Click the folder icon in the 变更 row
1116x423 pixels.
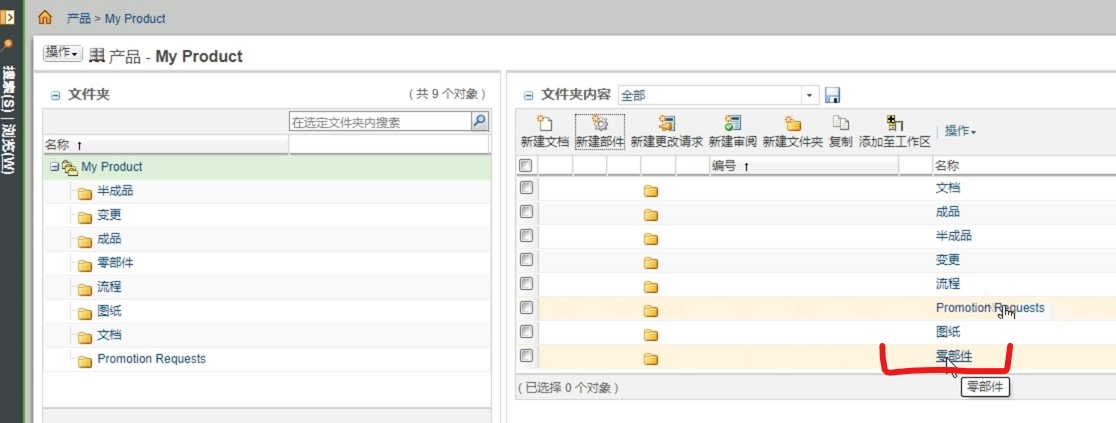(x=651, y=263)
